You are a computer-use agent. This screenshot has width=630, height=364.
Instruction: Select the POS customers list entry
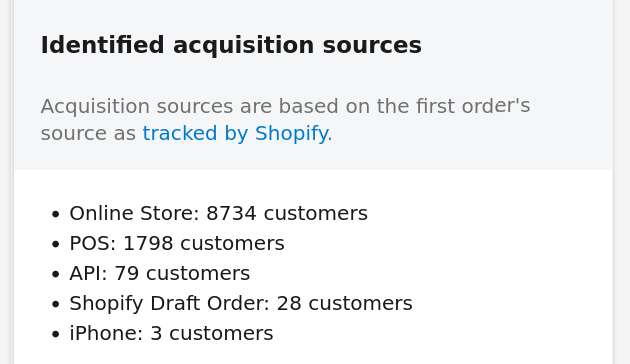tap(177, 243)
